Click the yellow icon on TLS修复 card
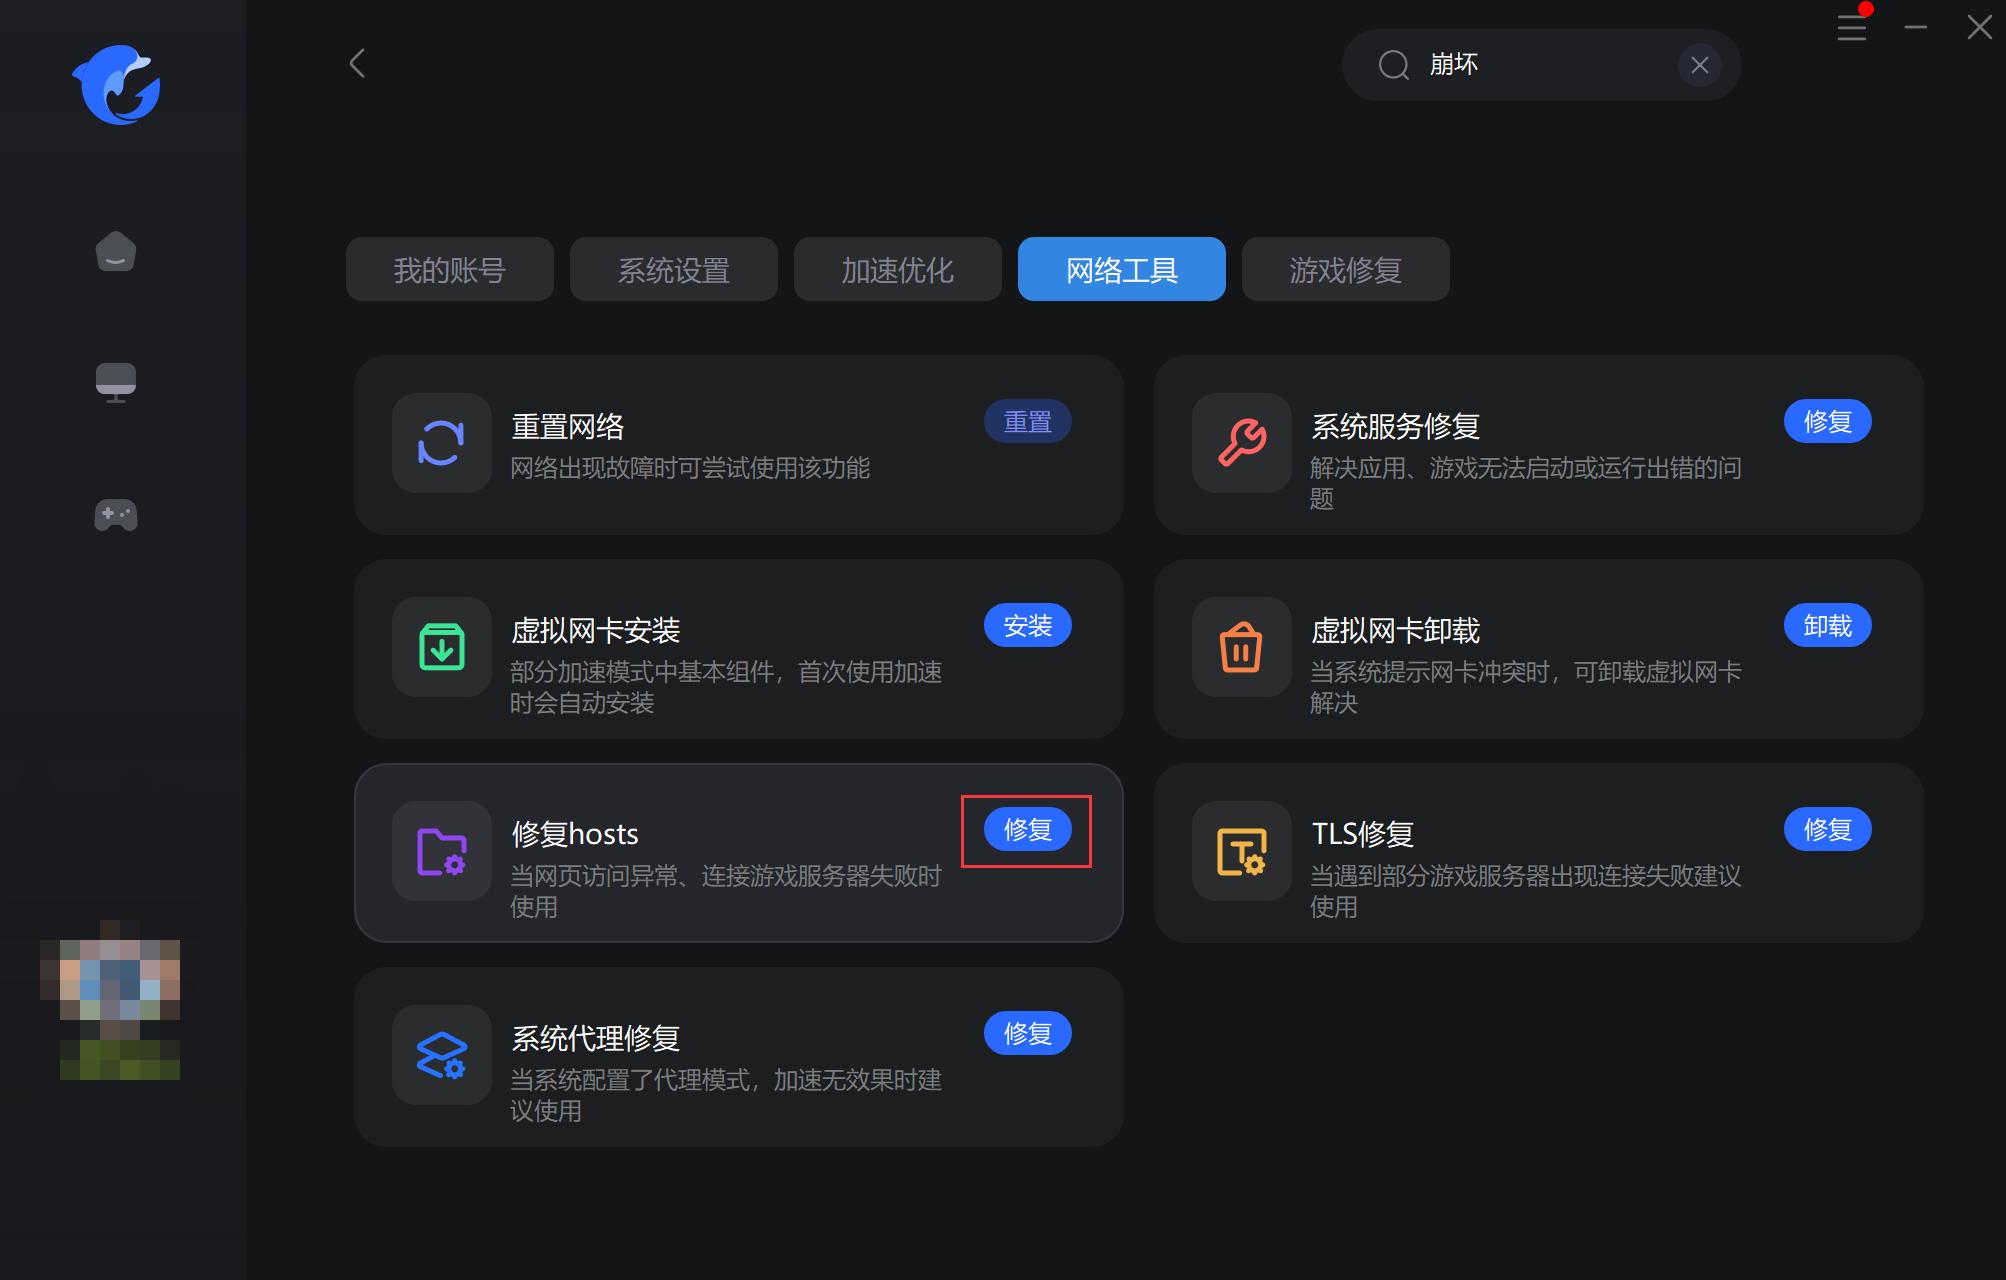2006x1280 pixels. (1240, 853)
